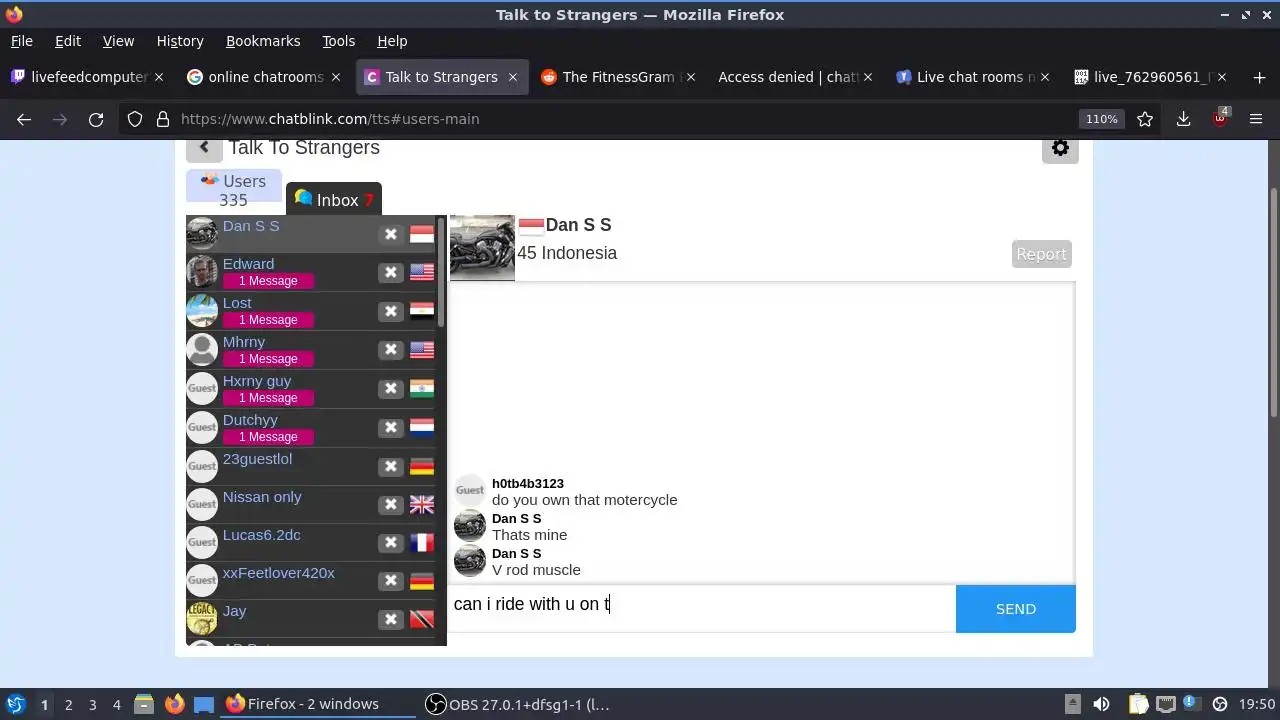Open uBlock Origin extension
This screenshot has width=1280, height=720.
[1220, 118]
